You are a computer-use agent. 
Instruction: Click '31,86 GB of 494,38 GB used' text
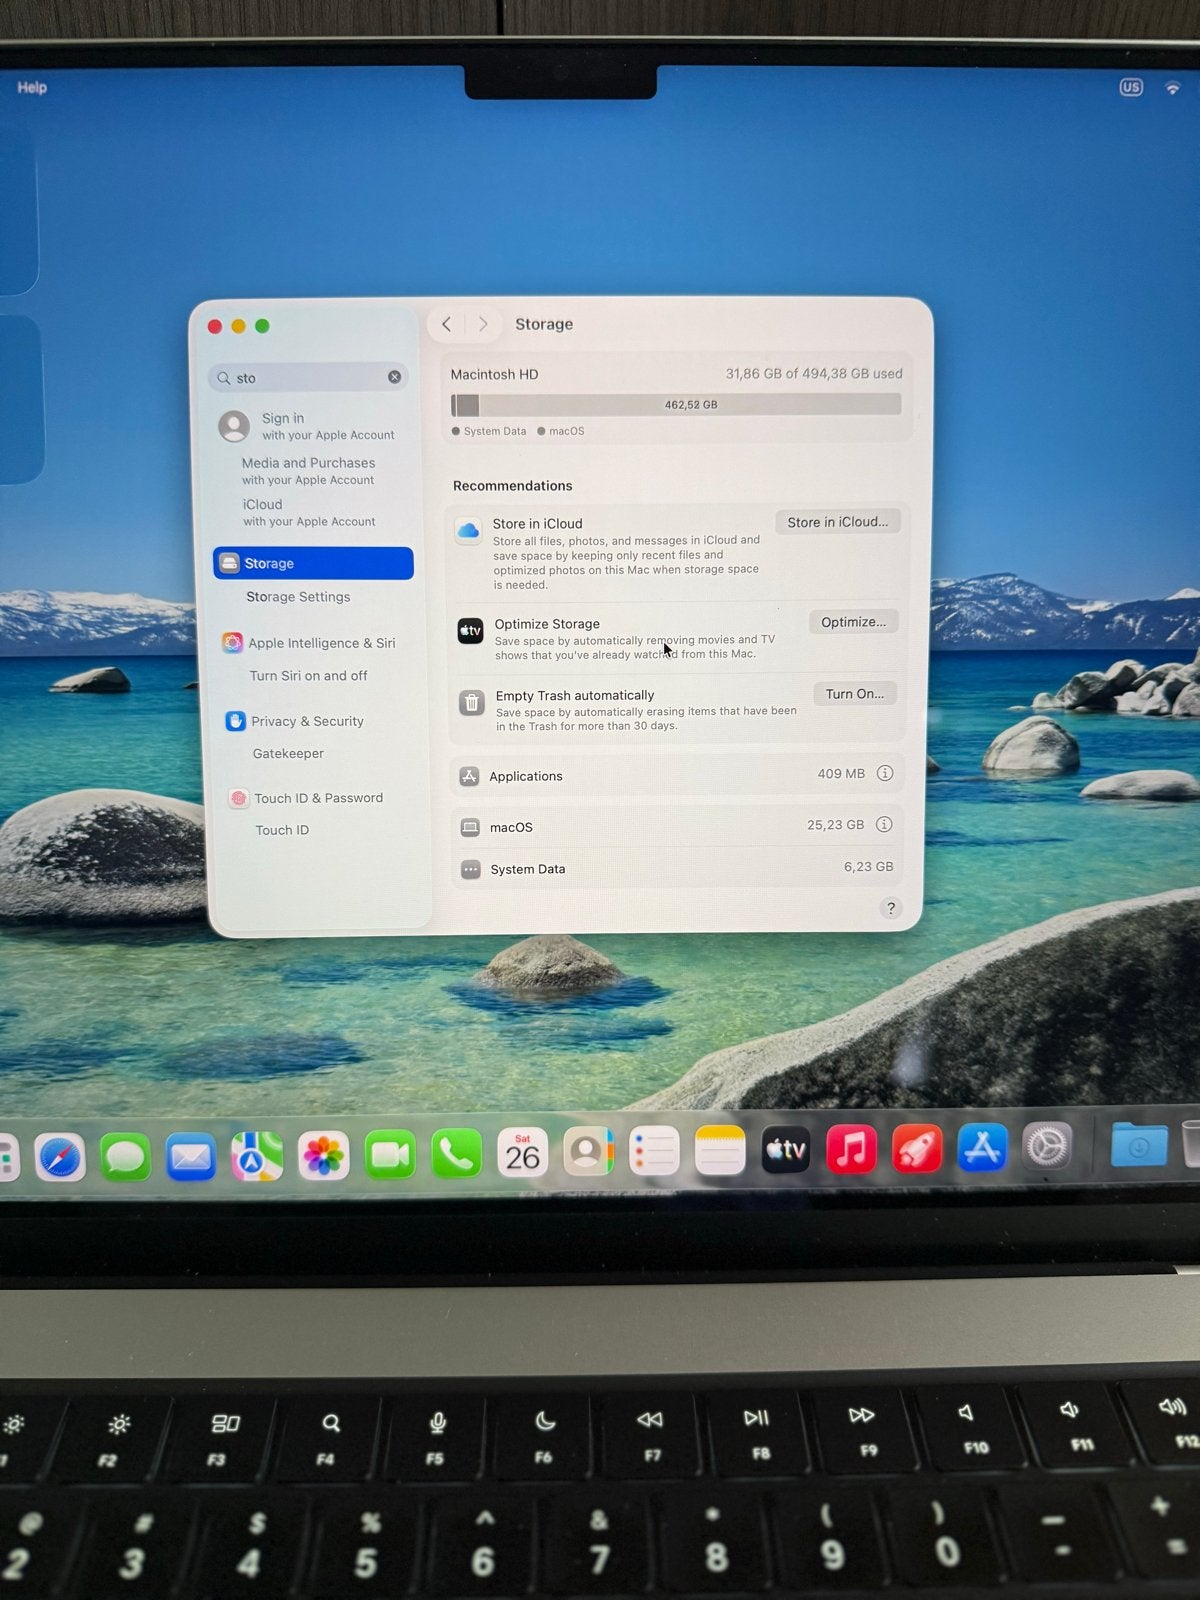(x=814, y=373)
